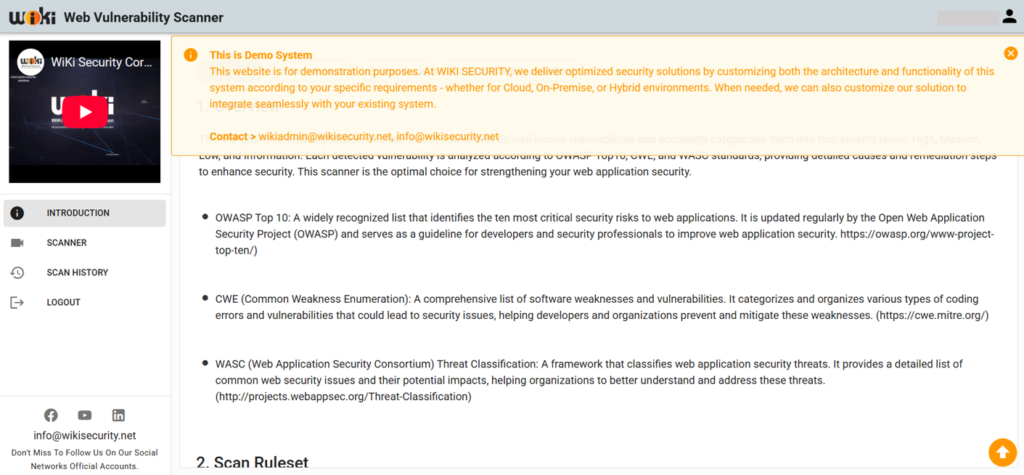This screenshot has height=475, width=1024.
Task: Click the orange info icon in banner
Action: click(x=191, y=55)
